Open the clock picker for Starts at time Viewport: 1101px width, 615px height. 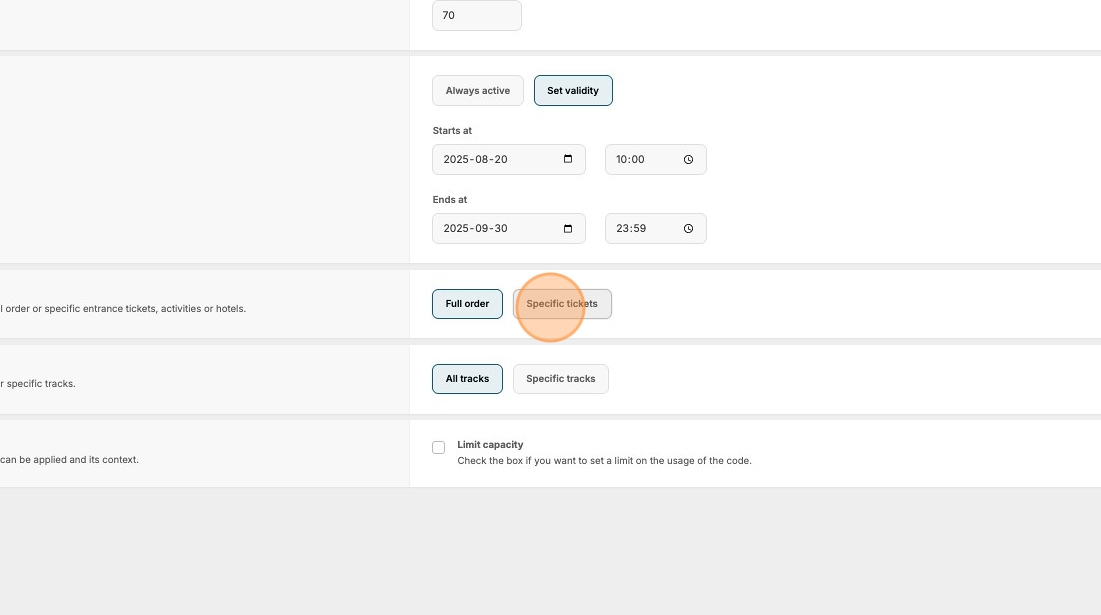(x=688, y=159)
